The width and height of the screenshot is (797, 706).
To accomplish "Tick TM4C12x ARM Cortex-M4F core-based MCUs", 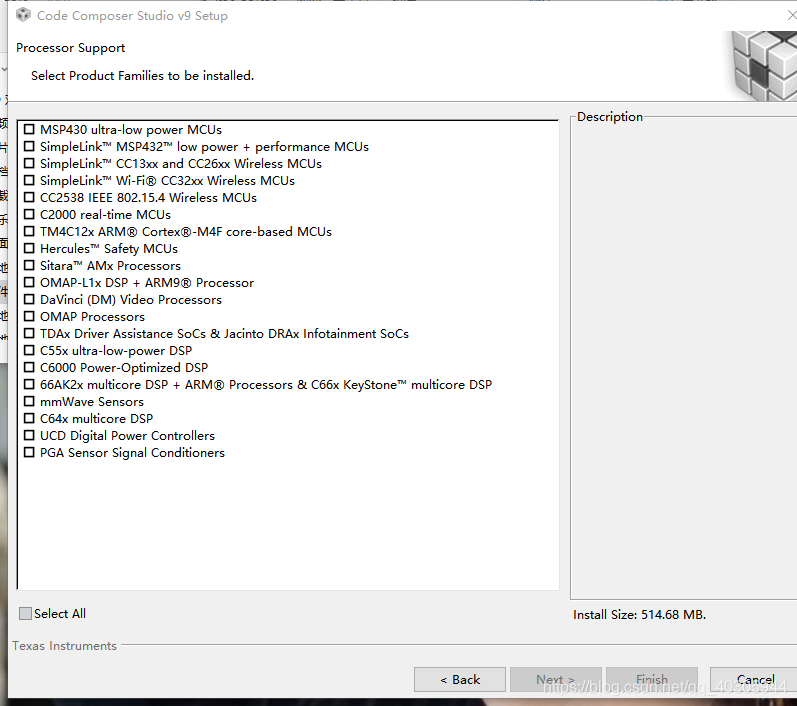I will click(x=29, y=231).
